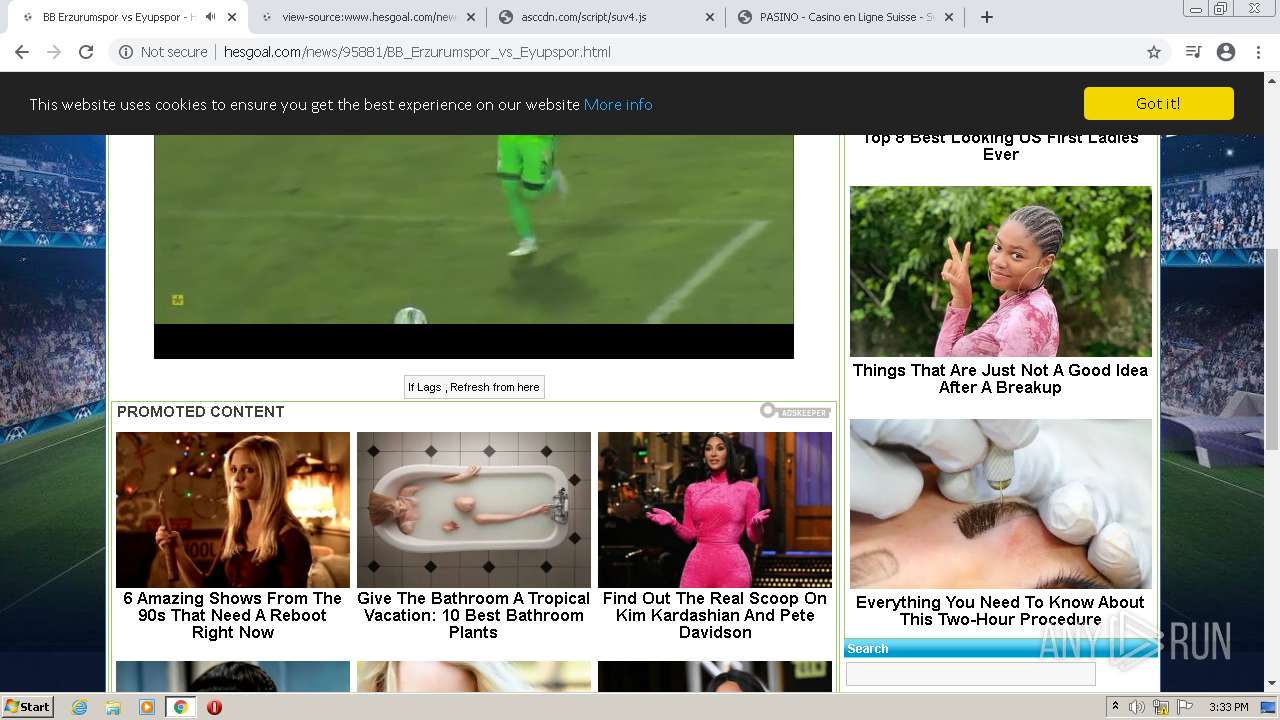Open the volume speaker tray icon
This screenshot has height=720, width=1280.
pyautogui.click(x=1137, y=707)
